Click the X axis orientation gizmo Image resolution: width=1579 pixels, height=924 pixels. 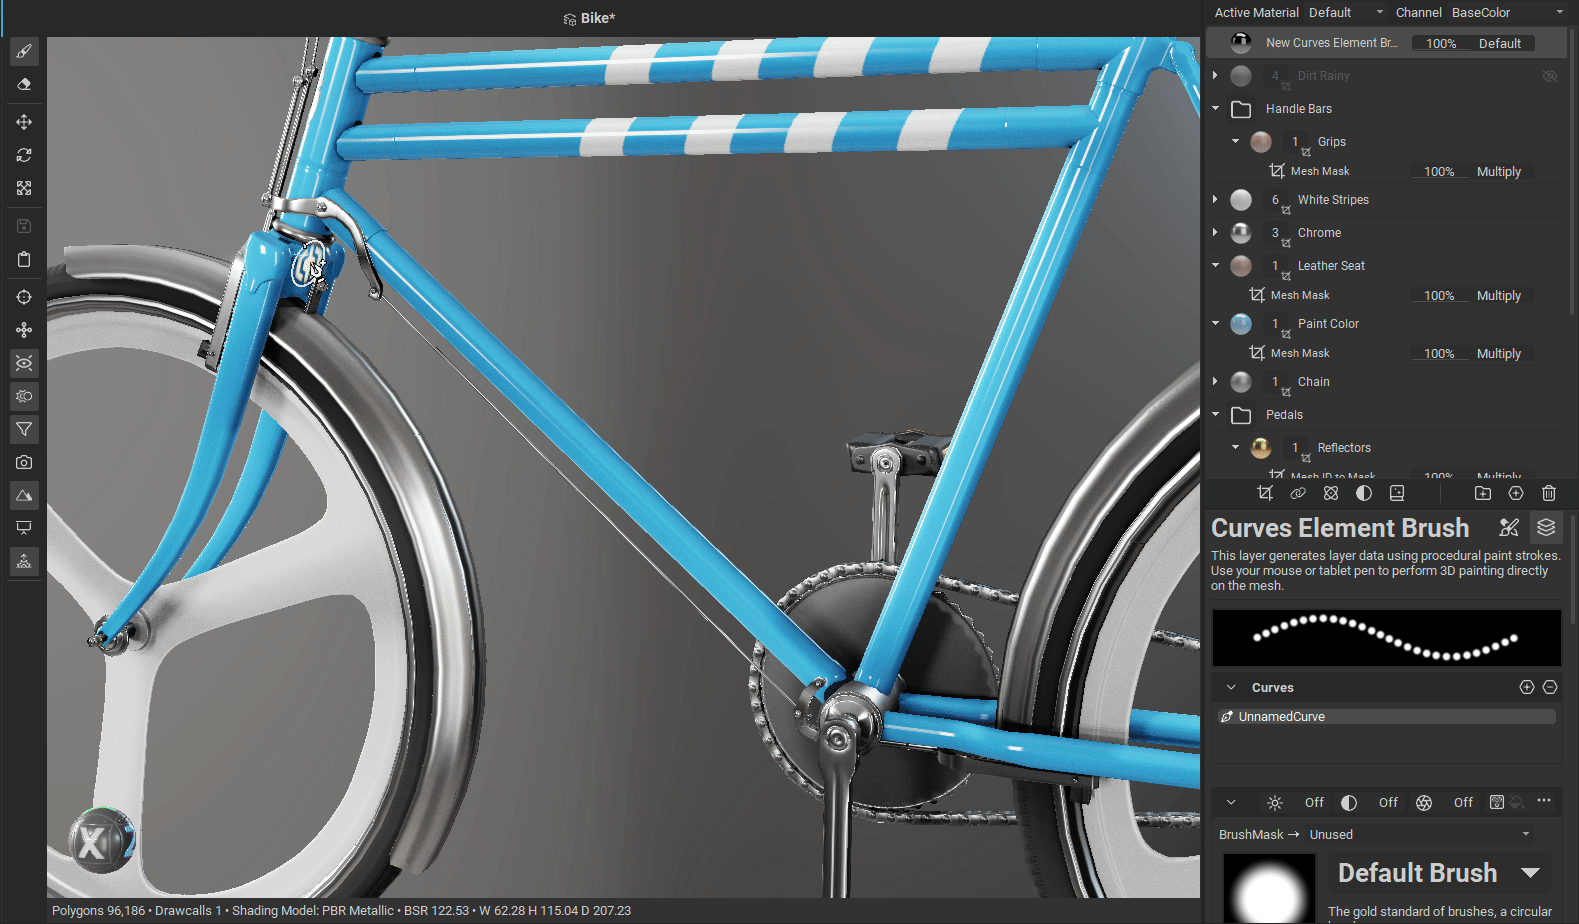tap(101, 840)
